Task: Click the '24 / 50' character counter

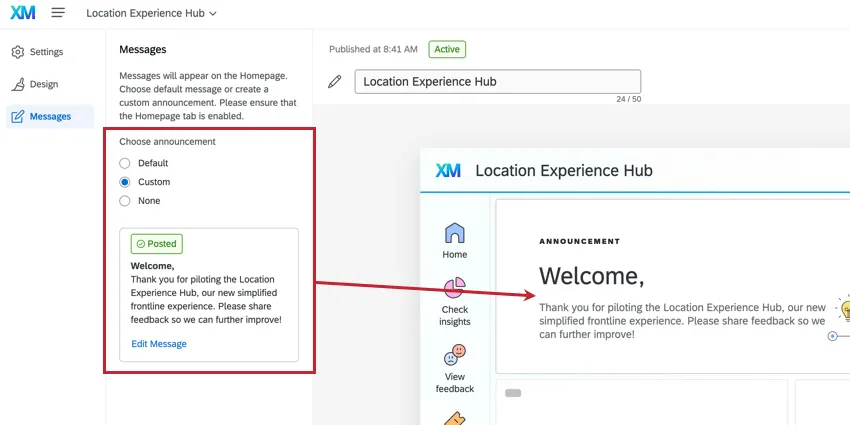Action: [629, 100]
